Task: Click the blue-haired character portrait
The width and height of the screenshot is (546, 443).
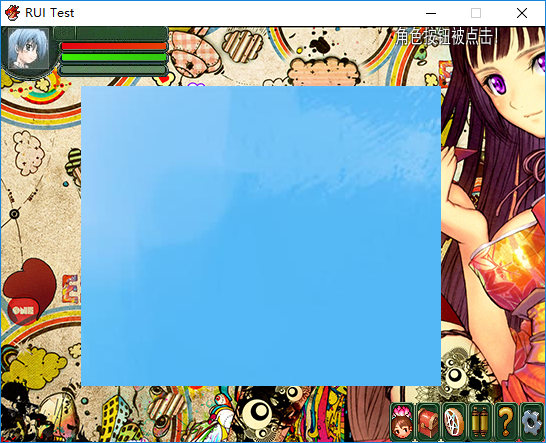Action: point(28,48)
